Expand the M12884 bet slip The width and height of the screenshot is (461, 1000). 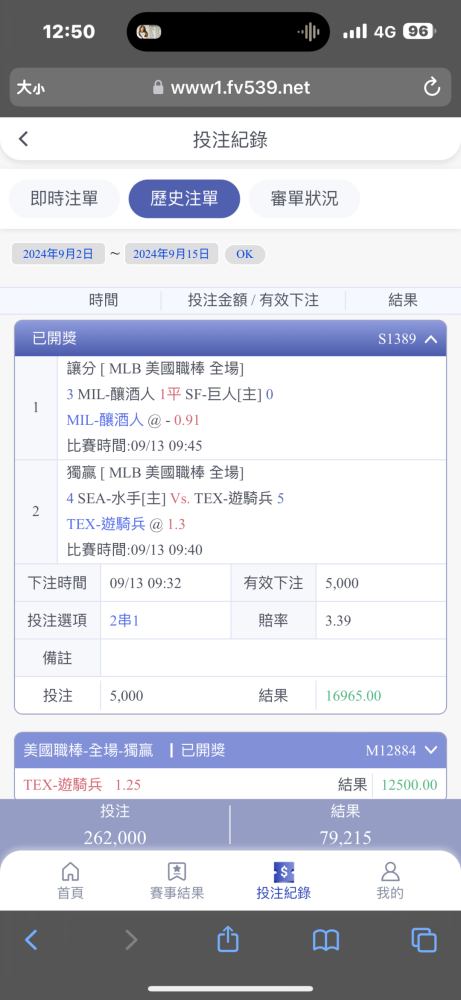[x=431, y=750]
